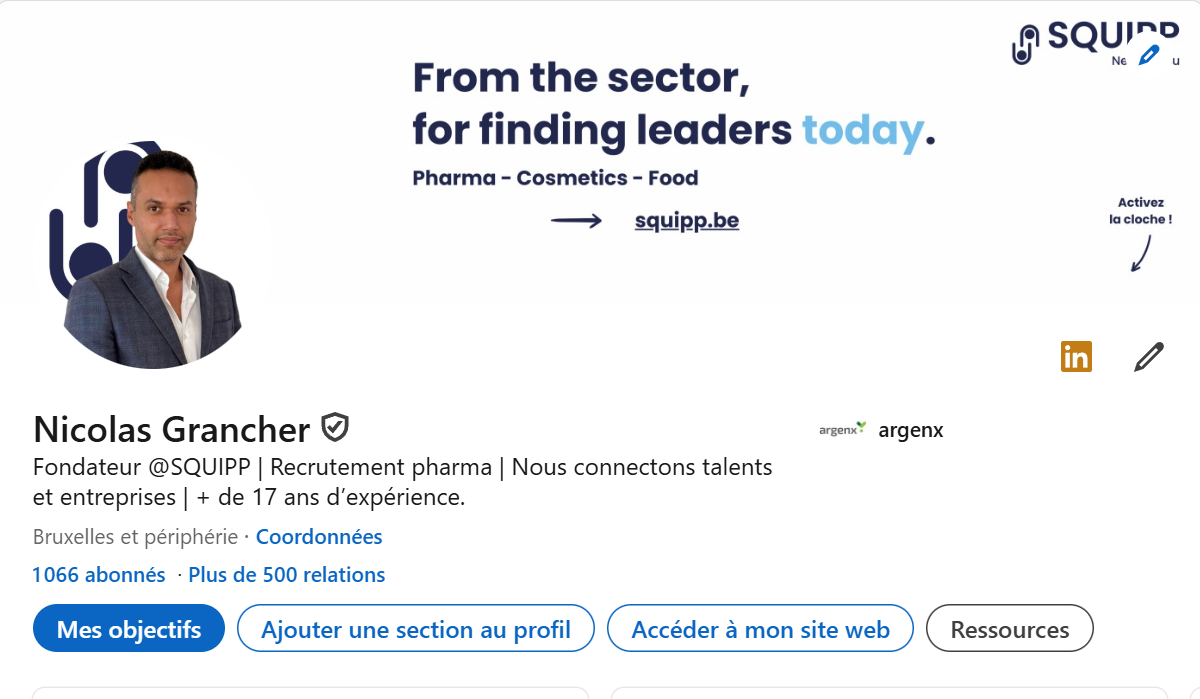Viewport: 1200px width, 699px height.
Task: Open Plus de 500 relations link
Action: pos(287,575)
